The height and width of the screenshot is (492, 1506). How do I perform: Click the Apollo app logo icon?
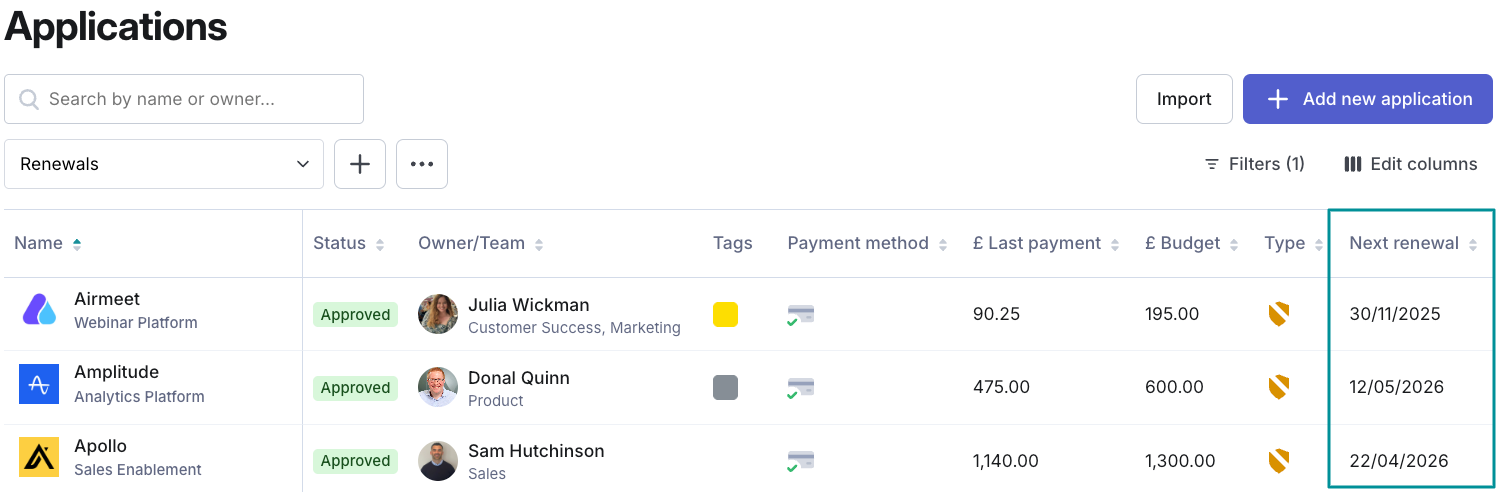[39, 458]
